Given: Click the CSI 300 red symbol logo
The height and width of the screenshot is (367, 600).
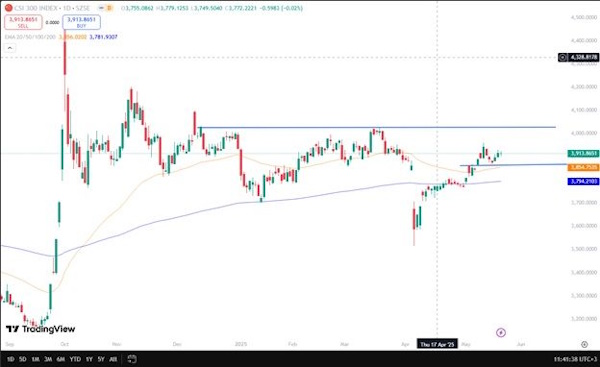Looking at the screenshot, I should pyautogui.click(x=8, y=8).
